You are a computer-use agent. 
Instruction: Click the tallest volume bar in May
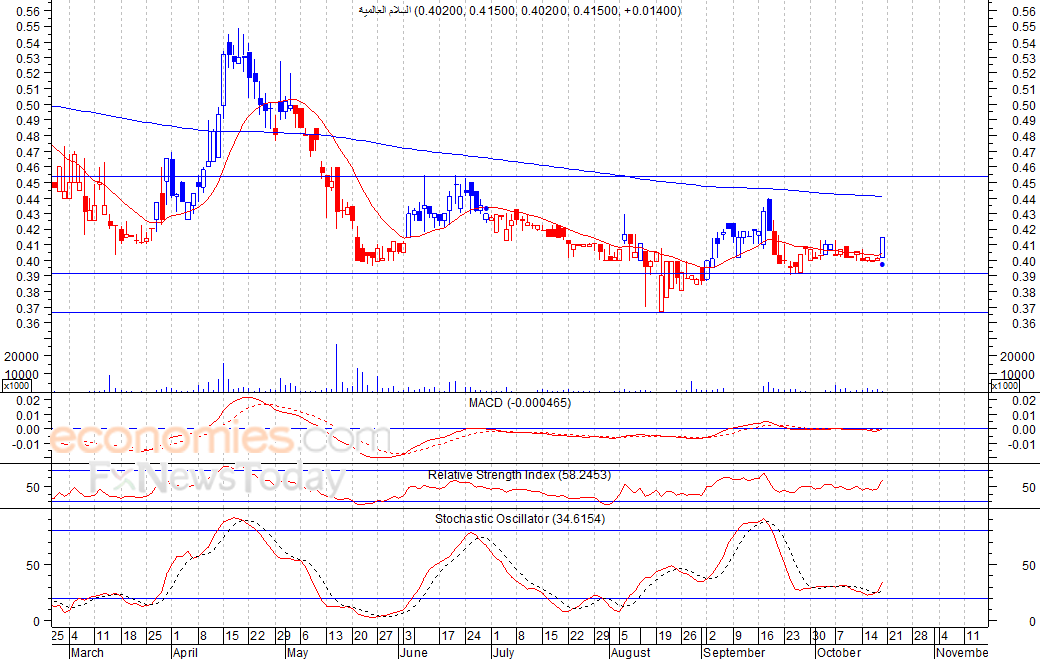coord(337,368)
